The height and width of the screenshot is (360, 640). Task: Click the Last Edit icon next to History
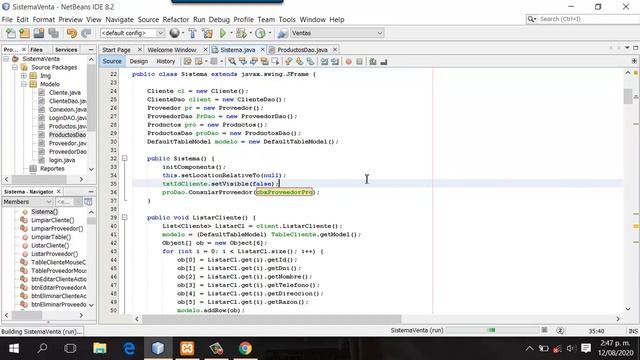(187, 62)
